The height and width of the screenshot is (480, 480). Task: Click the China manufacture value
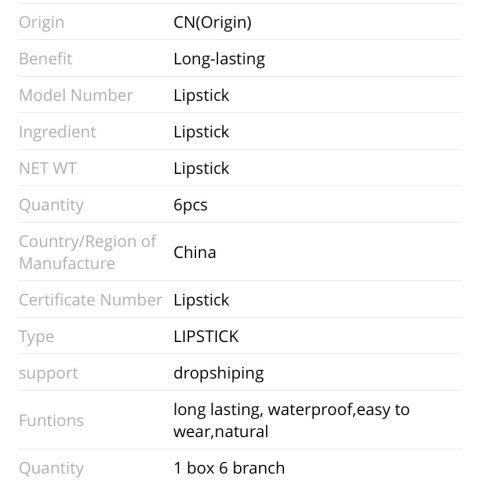point(195,252)
